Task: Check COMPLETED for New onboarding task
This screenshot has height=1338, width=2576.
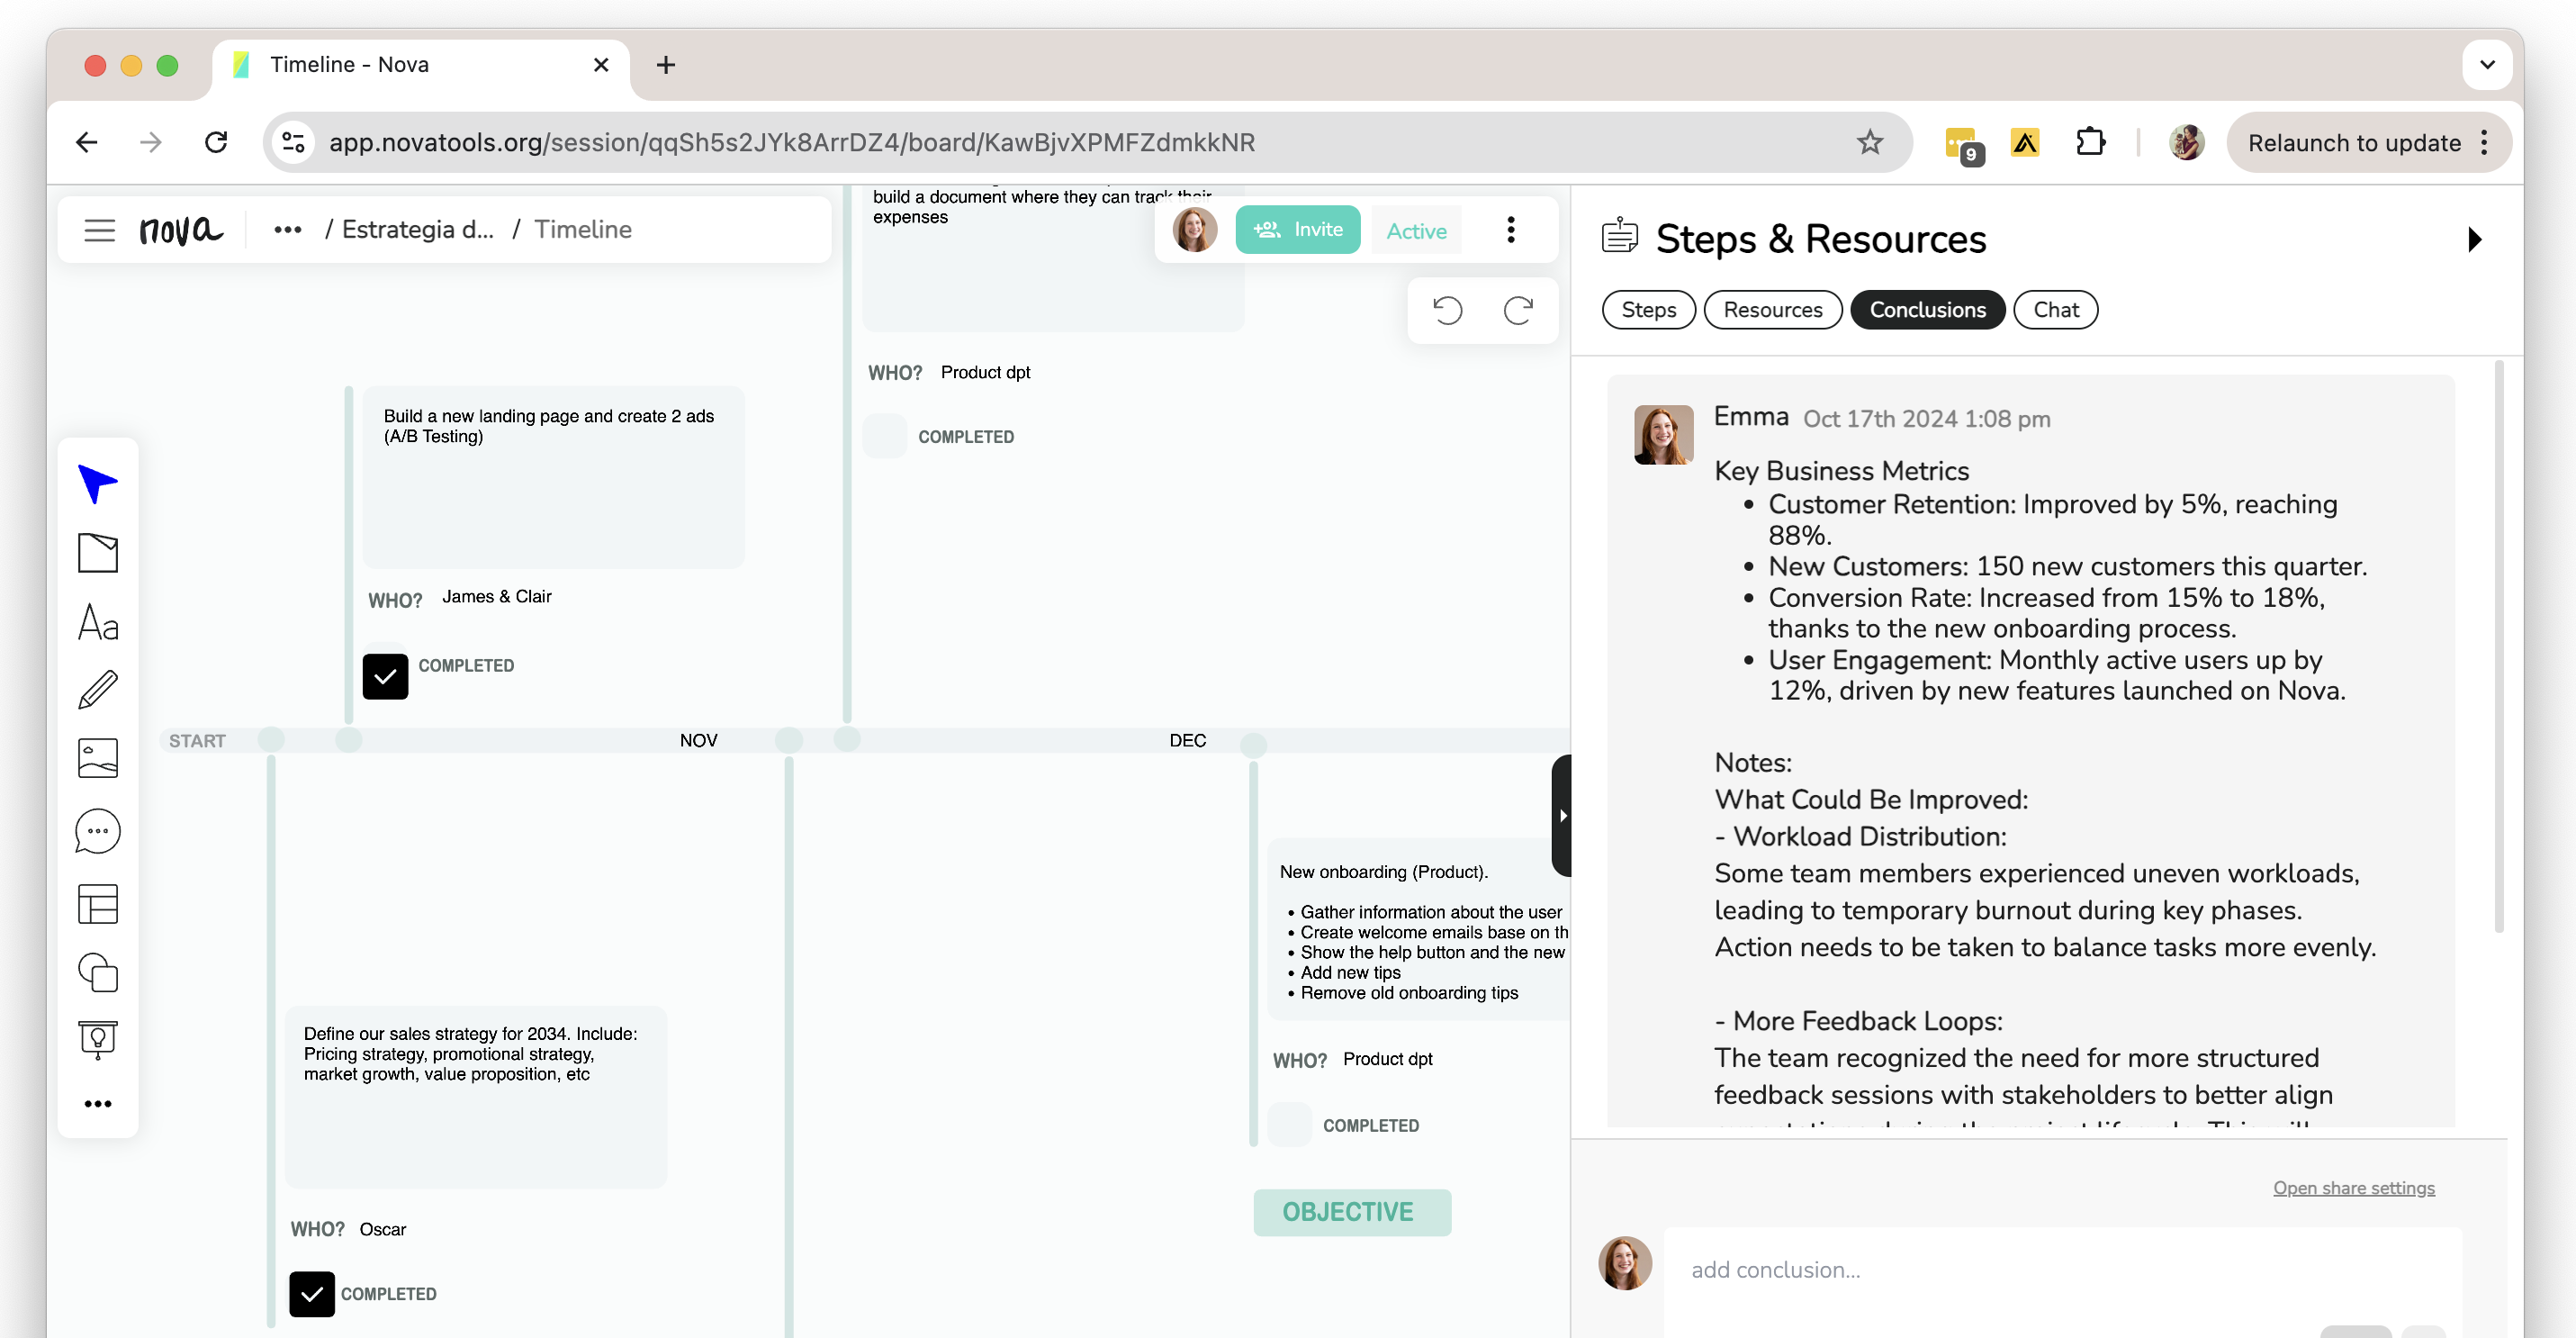Action: 1291,1125
